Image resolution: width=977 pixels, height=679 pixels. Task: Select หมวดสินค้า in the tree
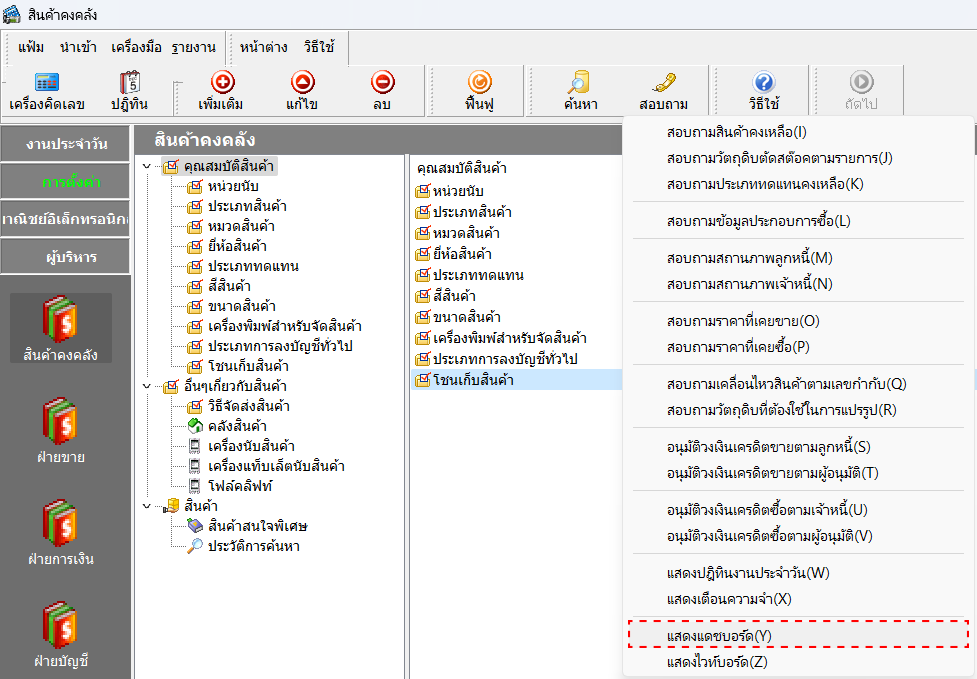(x=241, y=226)
